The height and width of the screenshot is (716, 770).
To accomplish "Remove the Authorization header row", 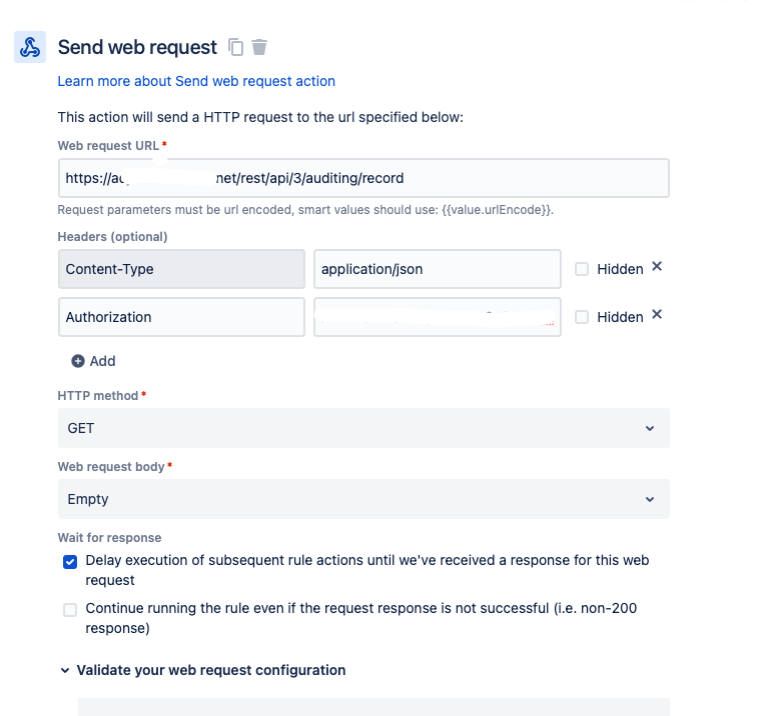I will [657, 314].
